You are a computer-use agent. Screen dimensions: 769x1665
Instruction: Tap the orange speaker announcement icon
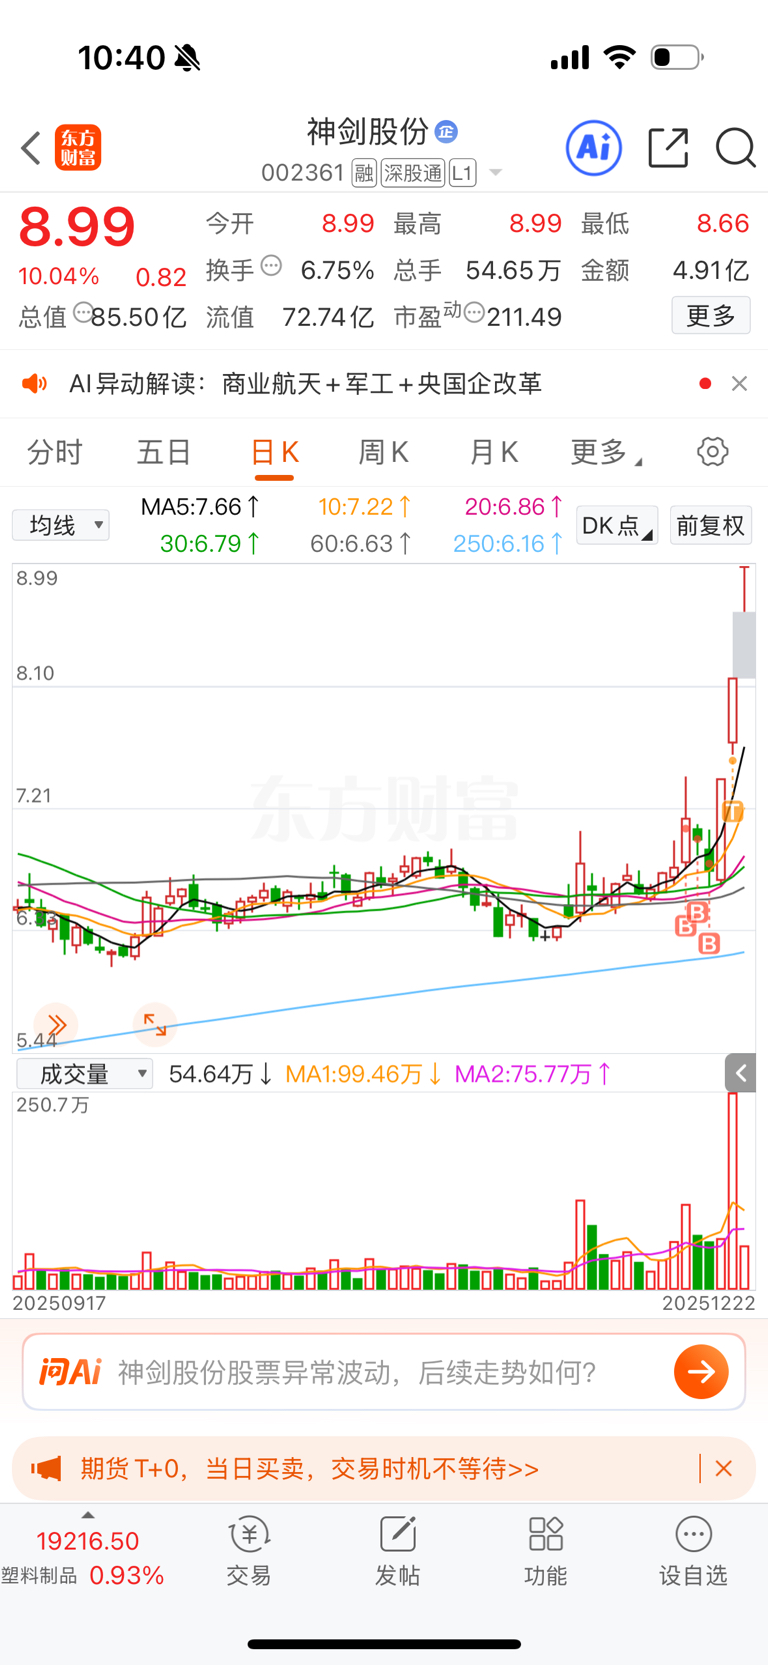pyautogui.click(x=35, y=384)
